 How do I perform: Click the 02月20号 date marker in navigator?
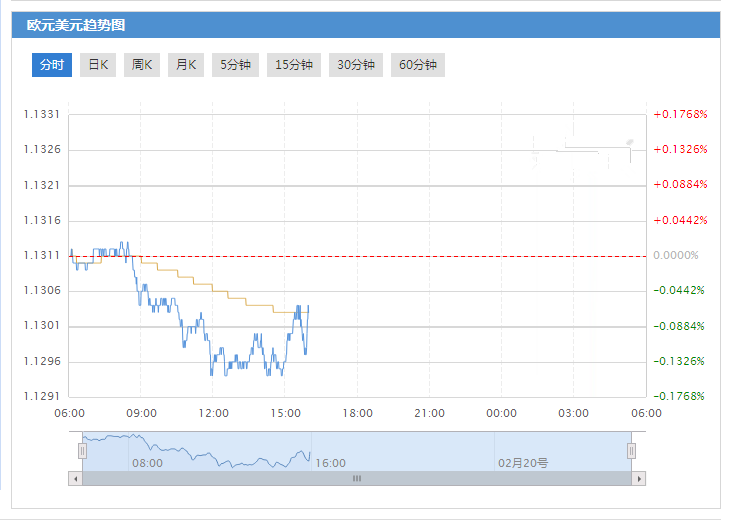tap(523, 463)
